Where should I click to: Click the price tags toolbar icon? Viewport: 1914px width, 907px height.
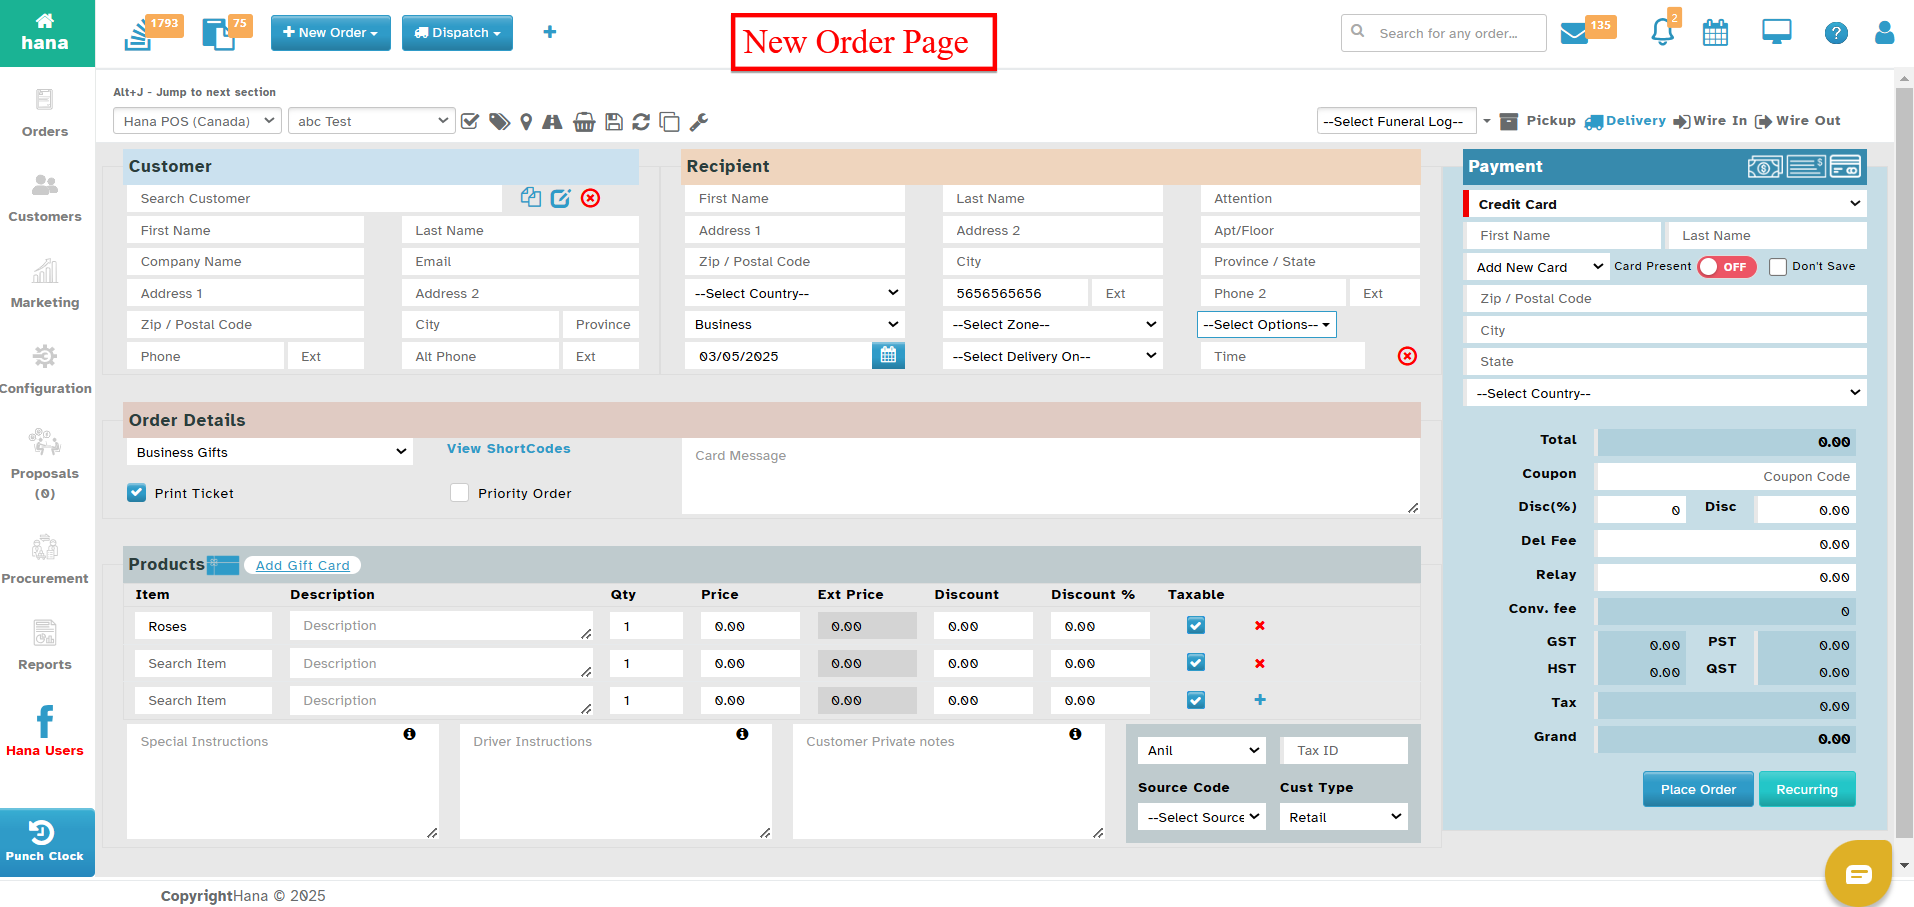click(499, 122)
